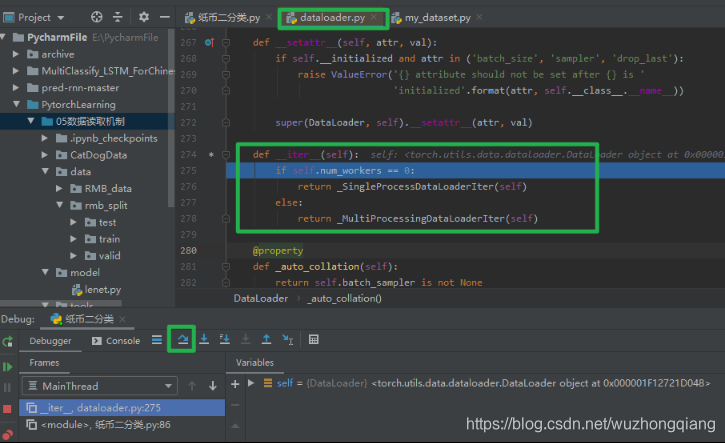Viewport: 725px width, 443px height.
Task: Pause the program execution
Action: click(x=7, y=388)
